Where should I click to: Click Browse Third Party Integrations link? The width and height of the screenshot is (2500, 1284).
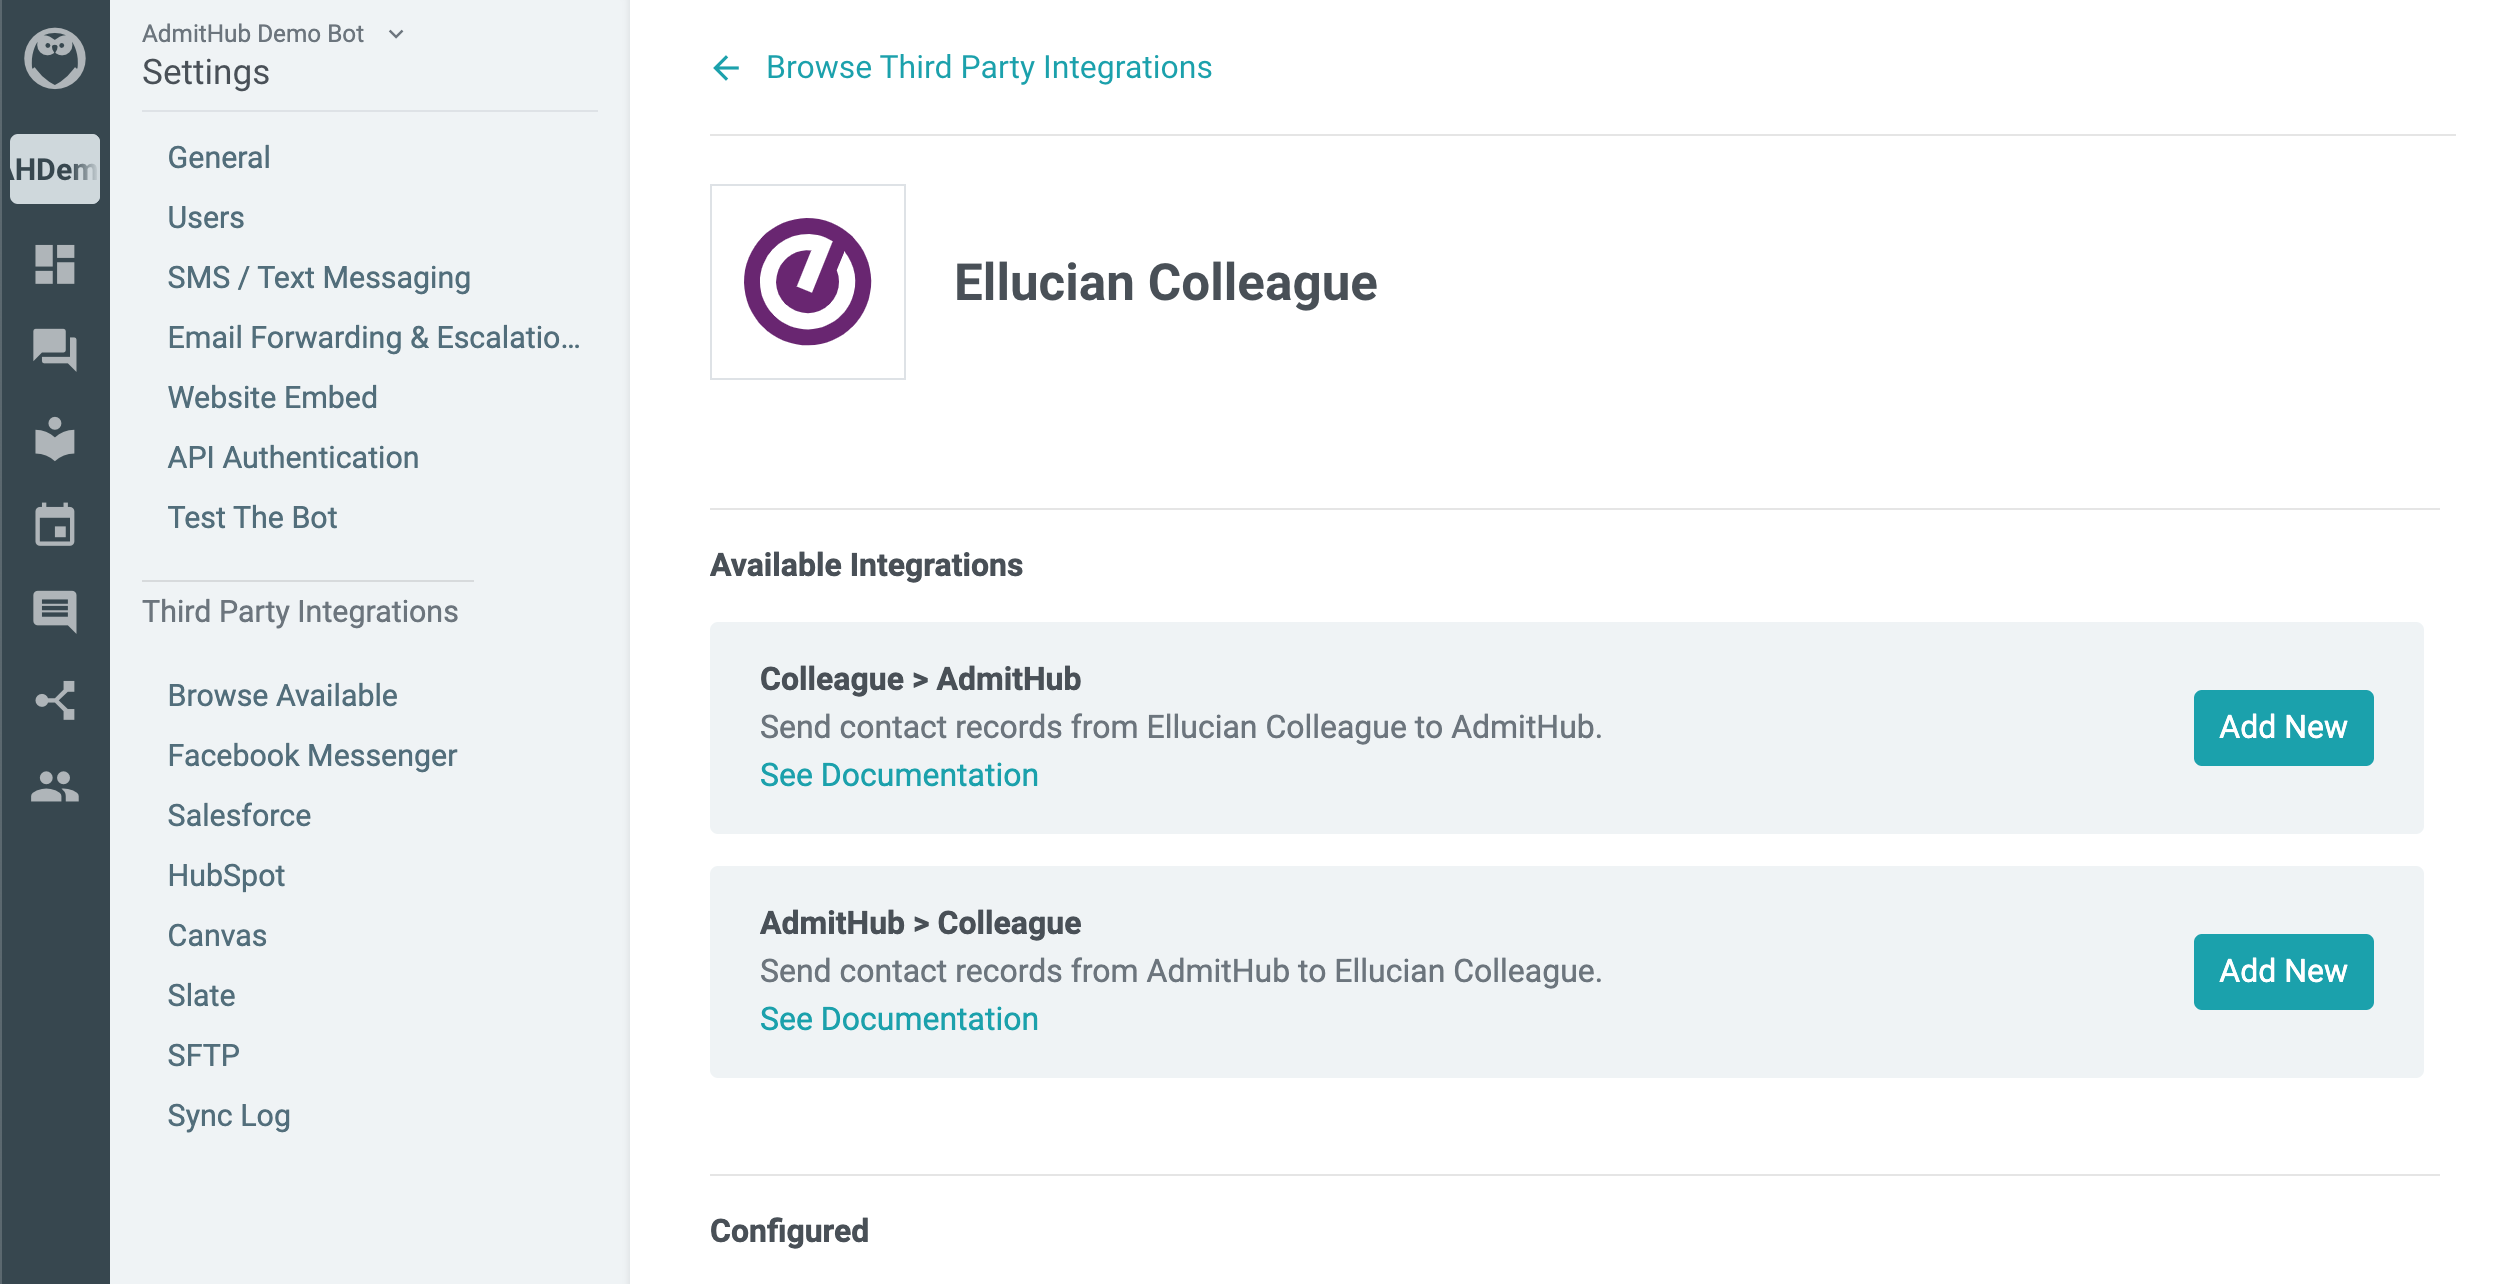[x=989, y=68]
